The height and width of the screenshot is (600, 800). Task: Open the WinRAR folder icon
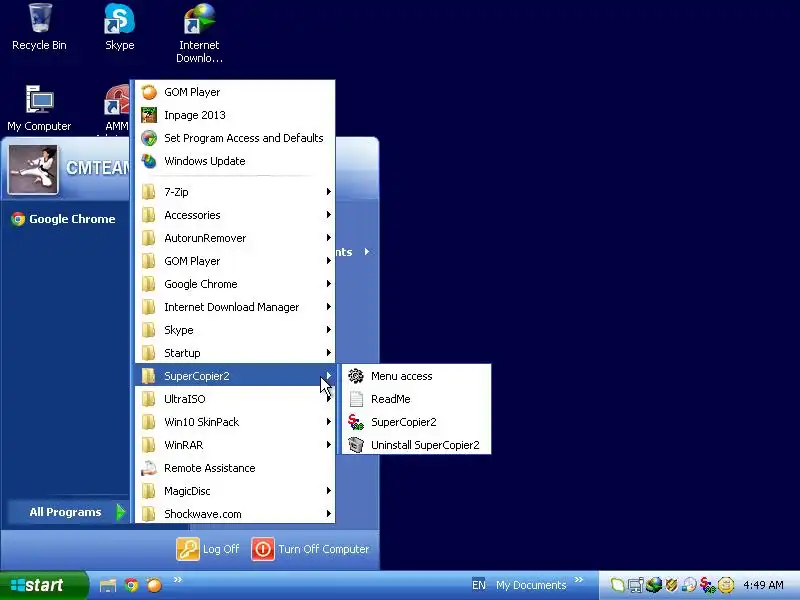click(148, 445)
